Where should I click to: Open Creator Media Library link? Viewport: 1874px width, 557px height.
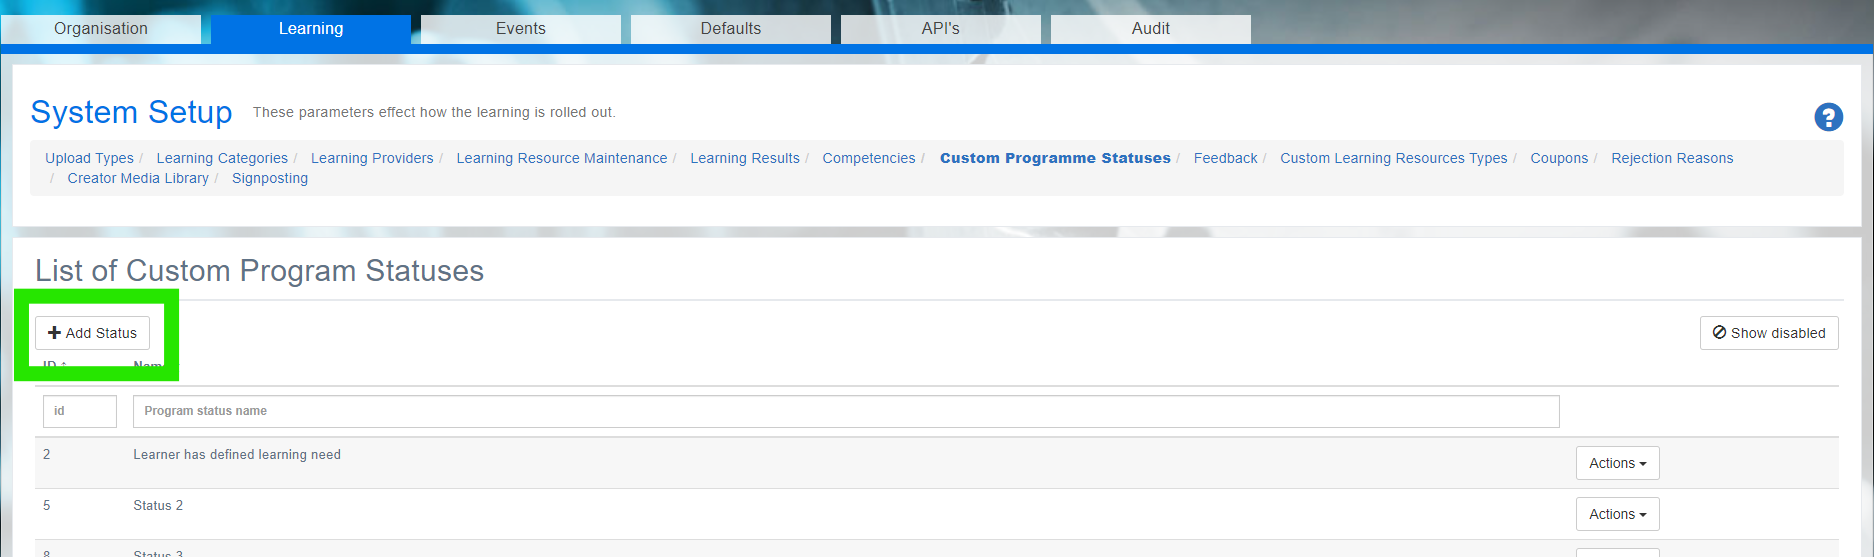[x=138, y=178]
